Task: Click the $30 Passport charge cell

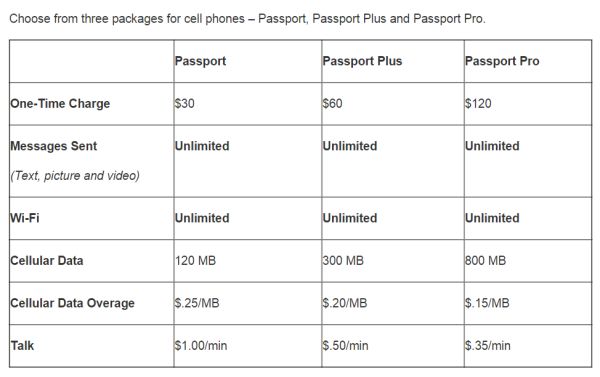Action: (x=184, y=103)
